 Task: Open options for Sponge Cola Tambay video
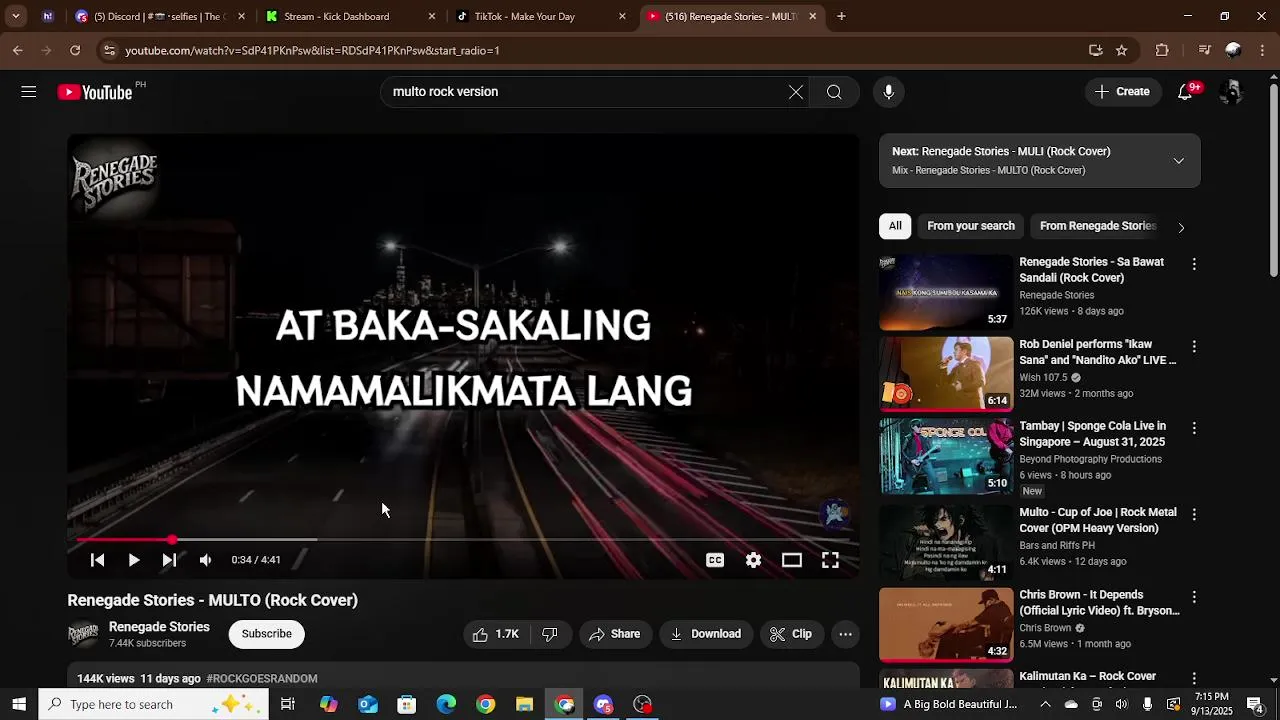pos(1193,428)
